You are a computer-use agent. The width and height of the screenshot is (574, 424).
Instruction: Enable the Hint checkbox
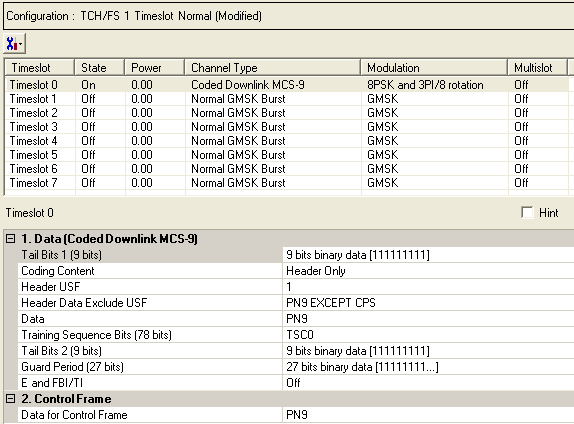tap(527, 212)
